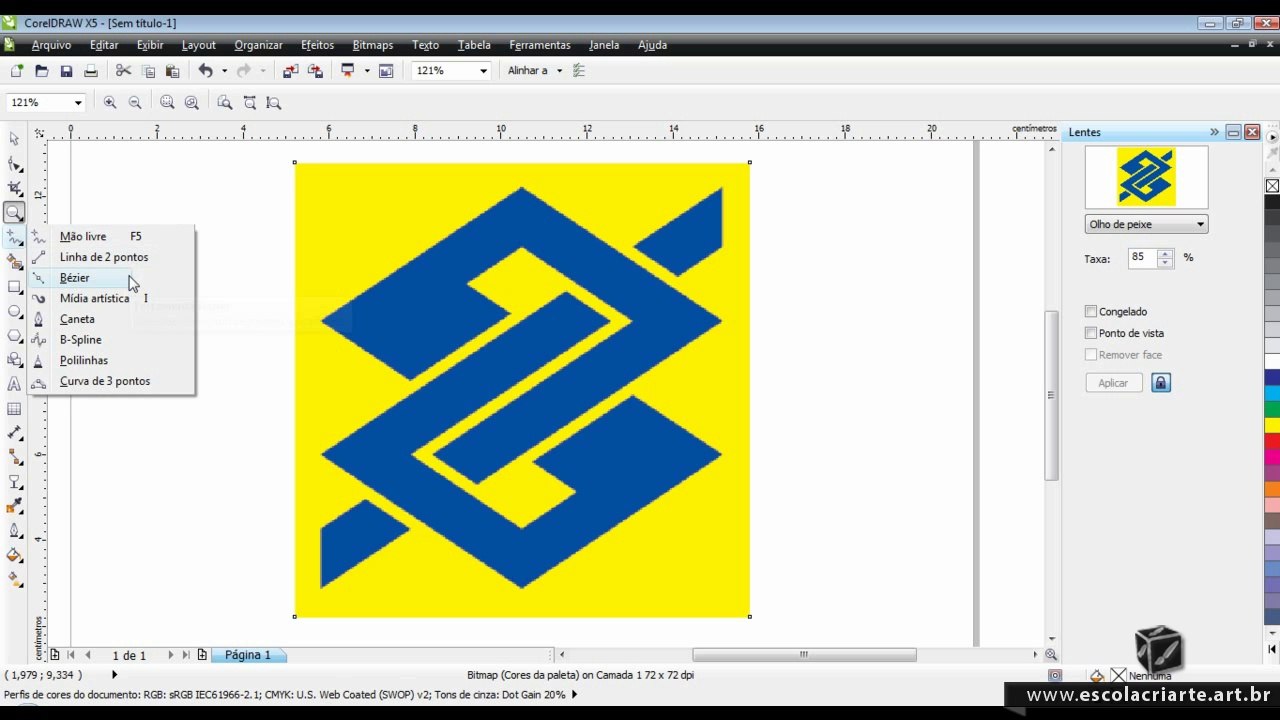Pick the blue swatch in color palette
Screen dimensions: 1280x720
coord(1272,377)
